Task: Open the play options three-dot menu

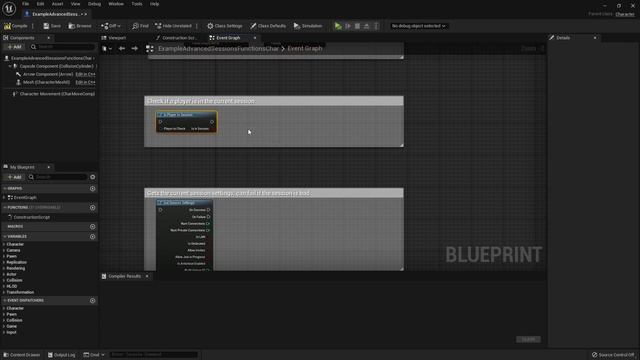Action: point(376,26)
